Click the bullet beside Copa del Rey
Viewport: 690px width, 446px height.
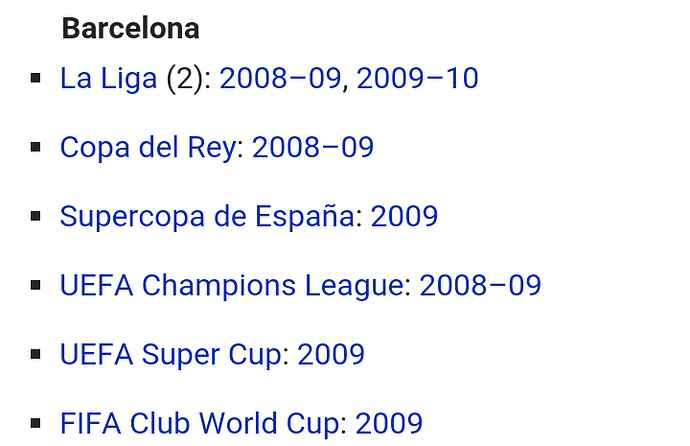(x=36, y=147)
